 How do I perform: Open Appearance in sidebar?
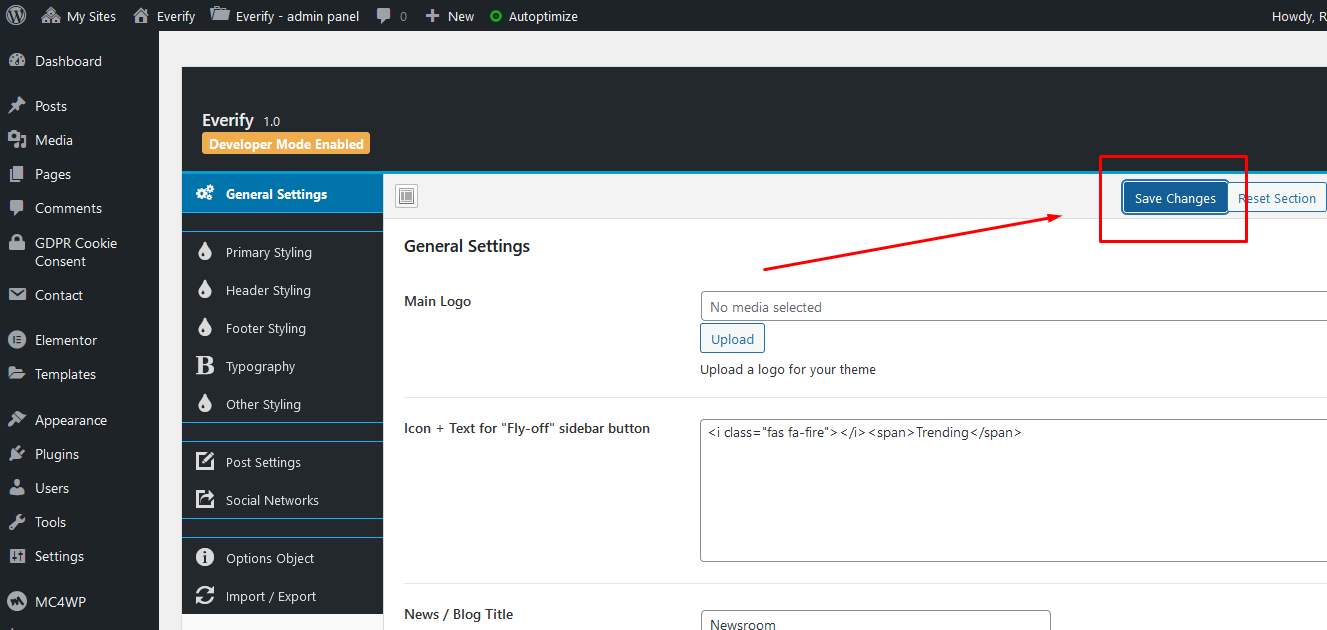coord(71,420)
